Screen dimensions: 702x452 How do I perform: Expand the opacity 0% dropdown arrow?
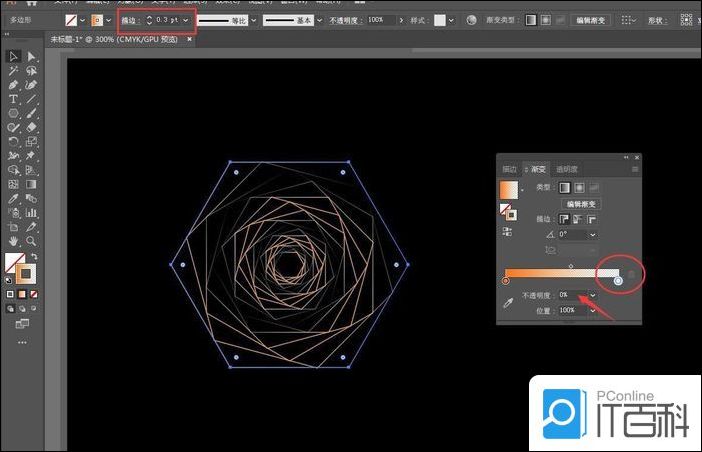point(593,295)
